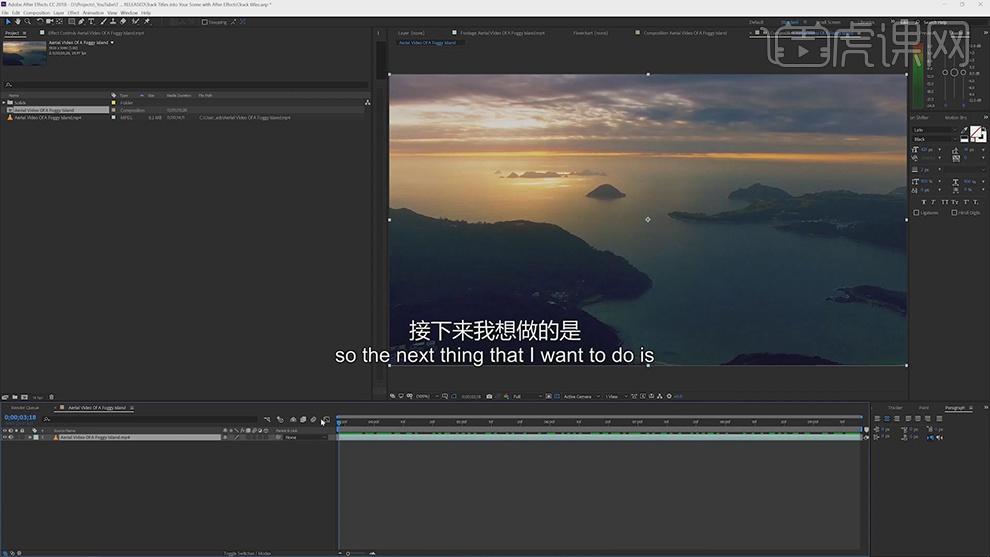This screenshot has width=990, height=557.
Task: Open the Active Camera view dropdown
Action: tap(579, 397)
